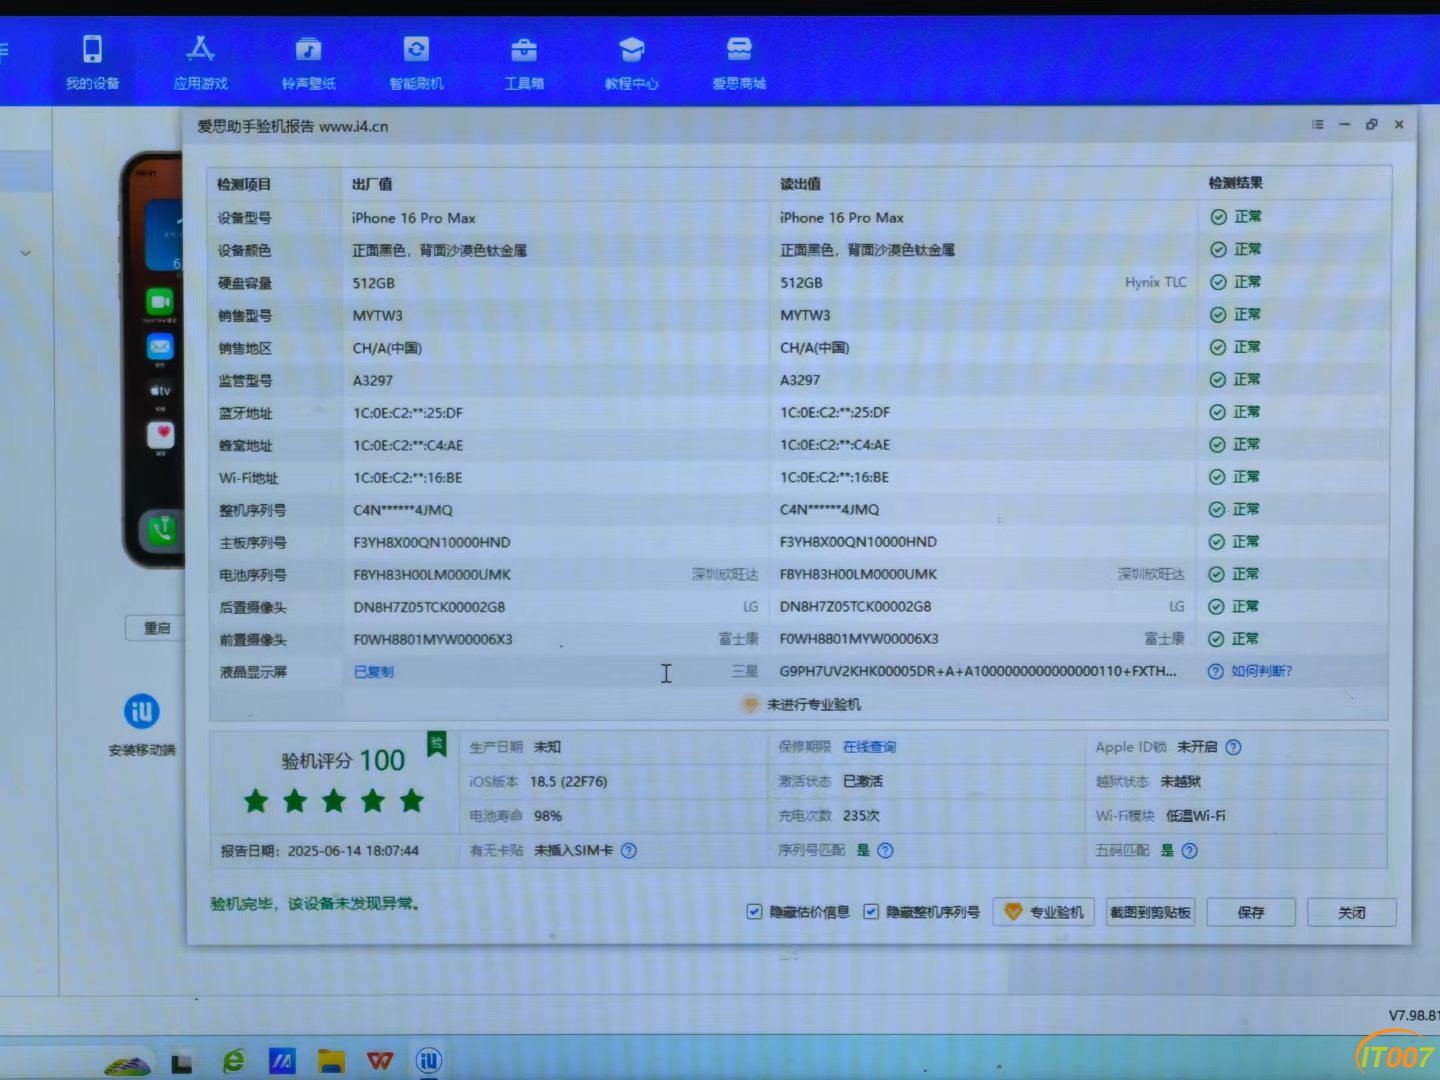Click the 读出值 column header
The image size is (1440, 1080).
800,184
